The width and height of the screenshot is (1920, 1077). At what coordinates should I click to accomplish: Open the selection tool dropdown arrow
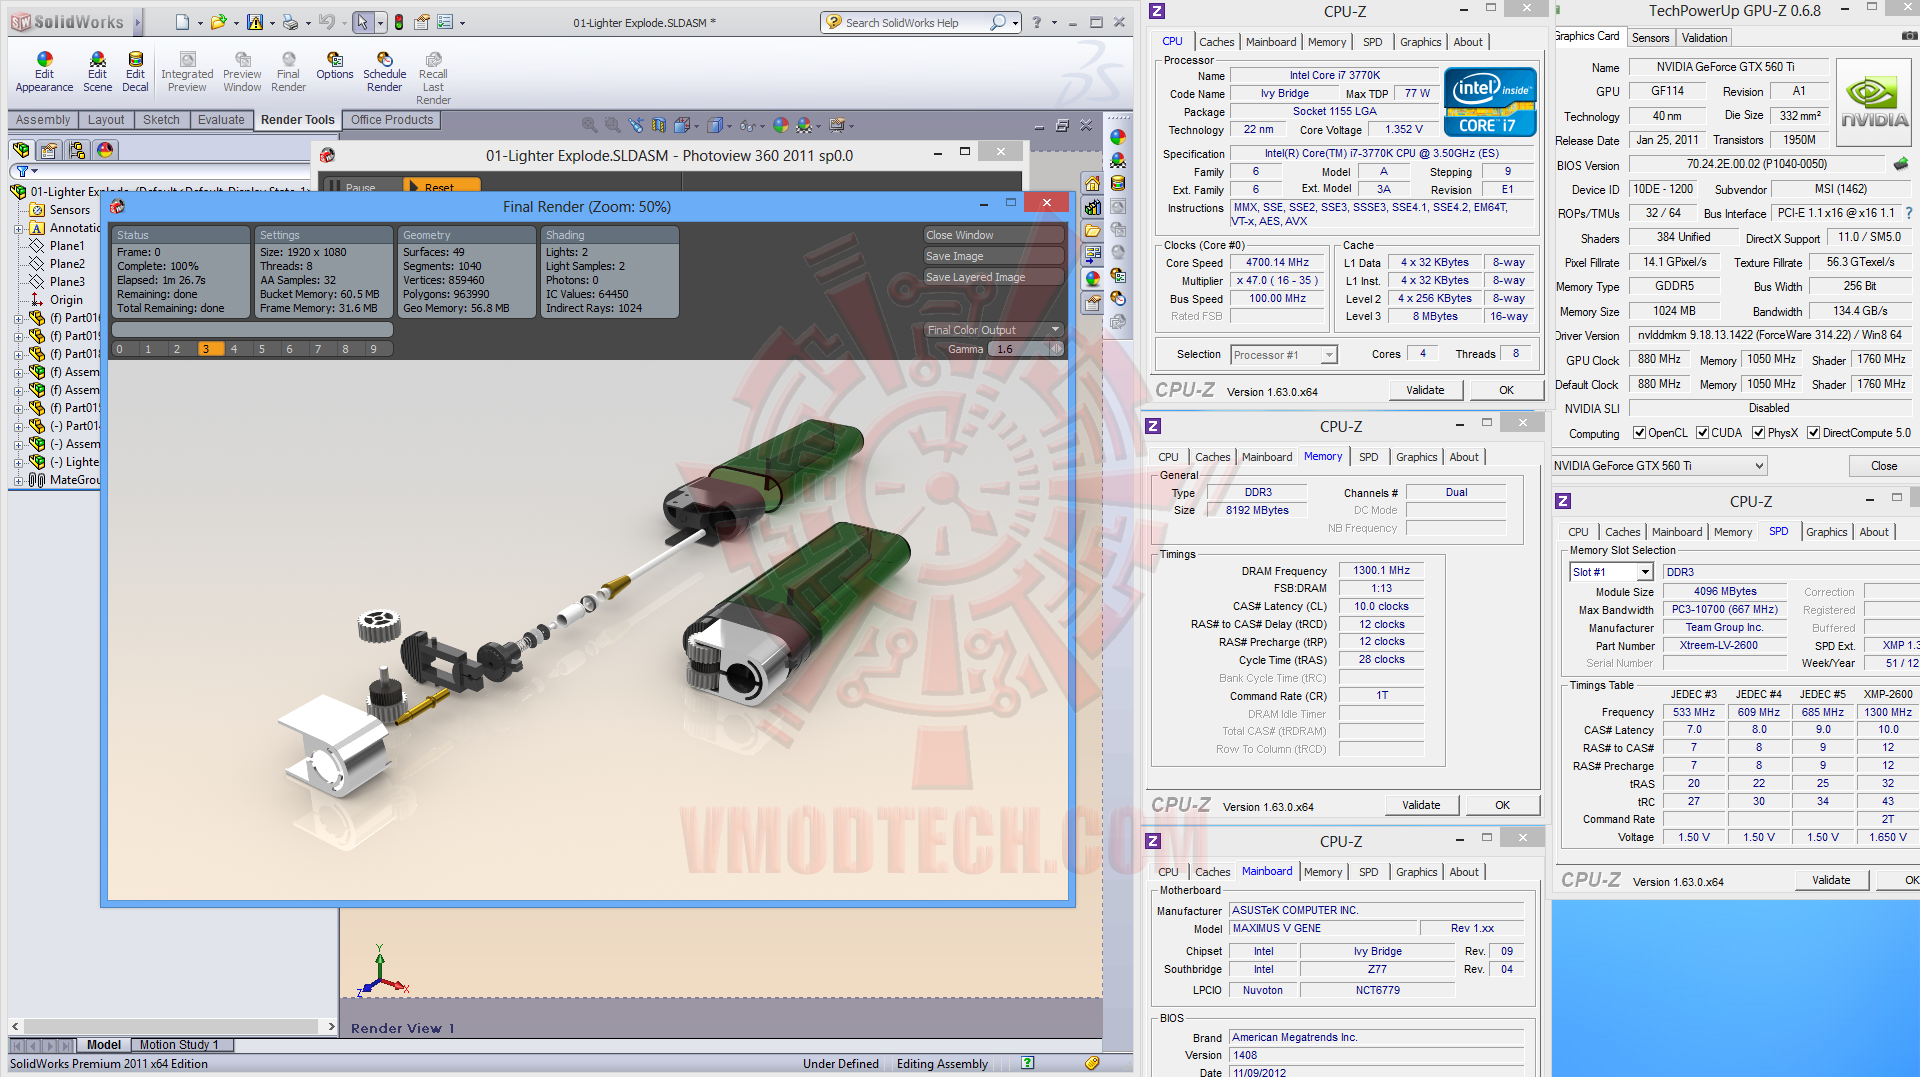(380, 22)
